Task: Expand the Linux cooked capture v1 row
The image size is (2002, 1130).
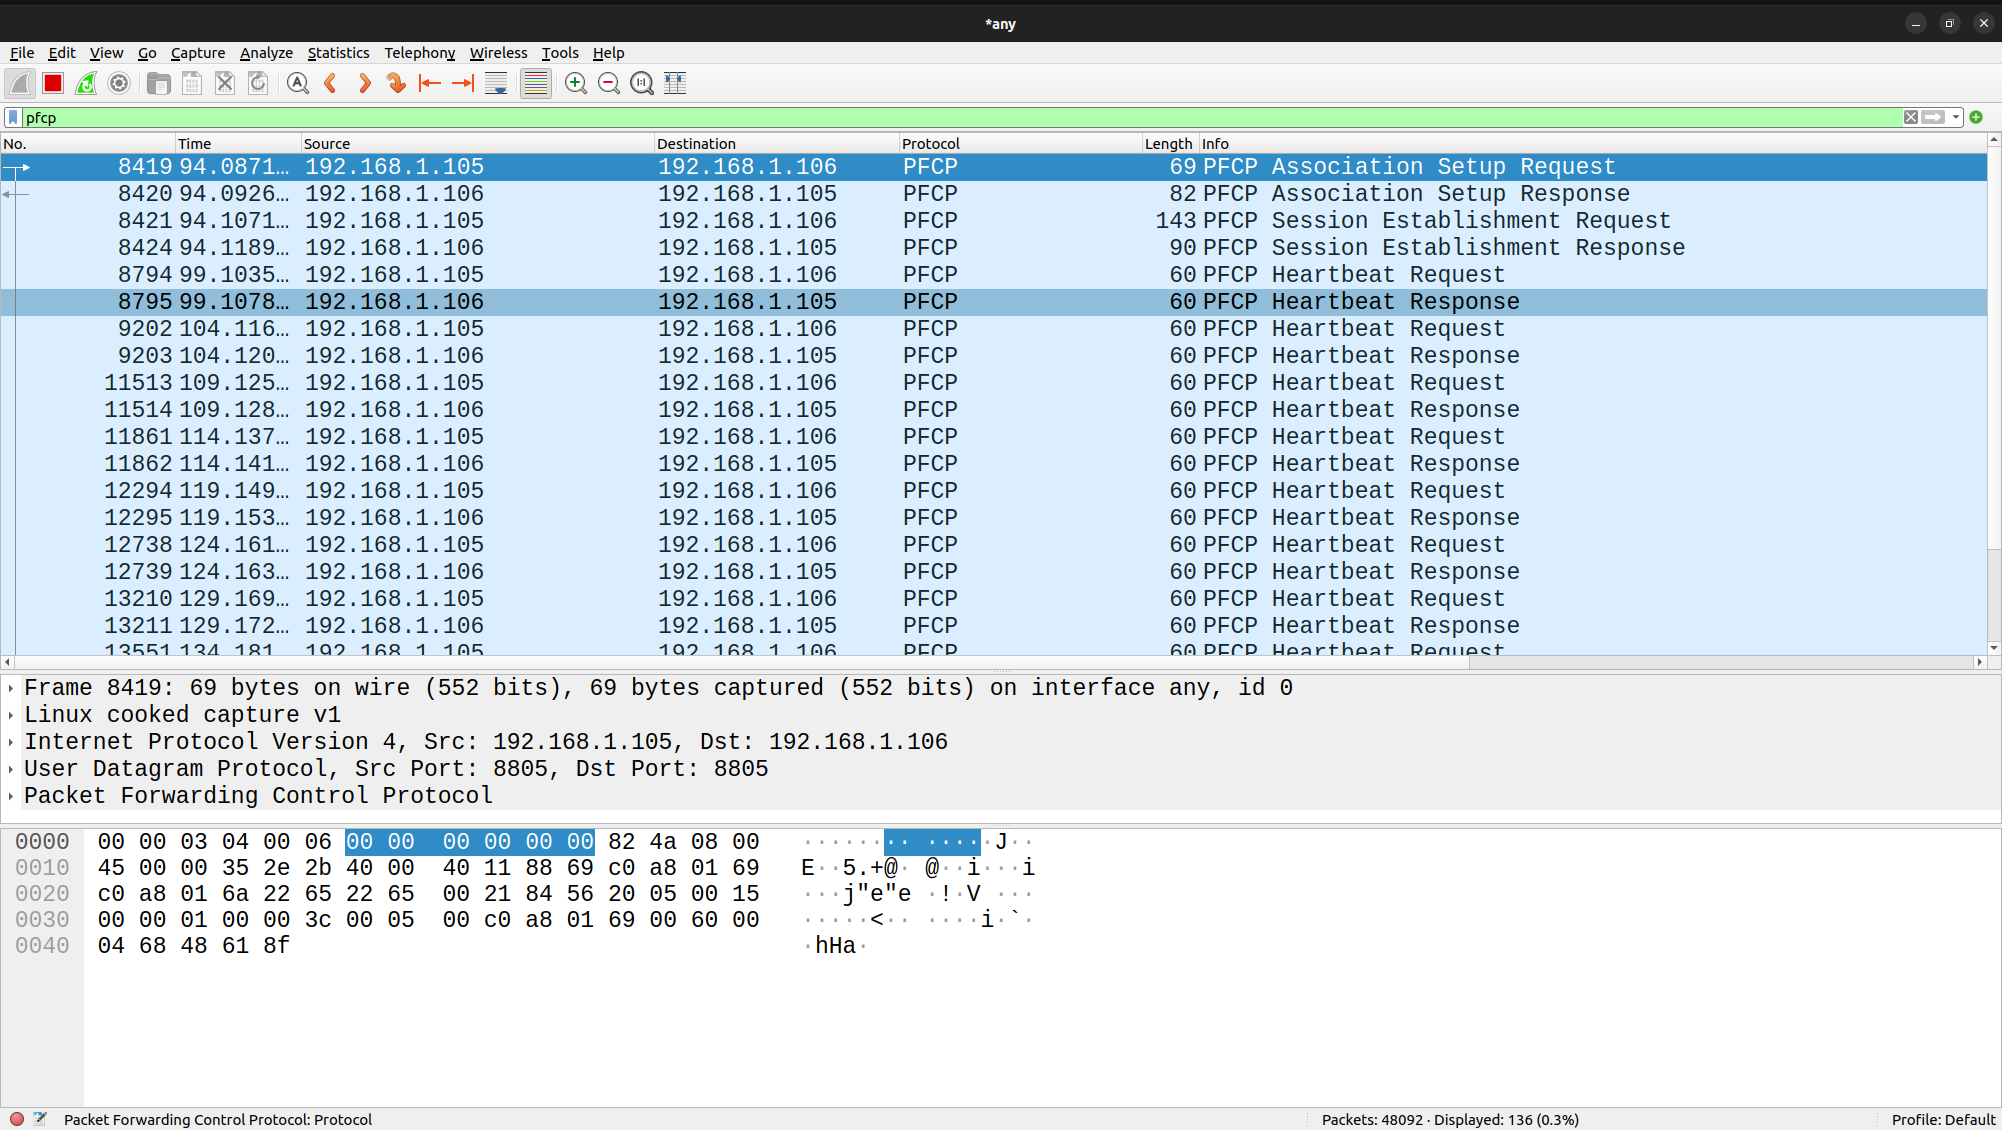Action: (11, 715)
